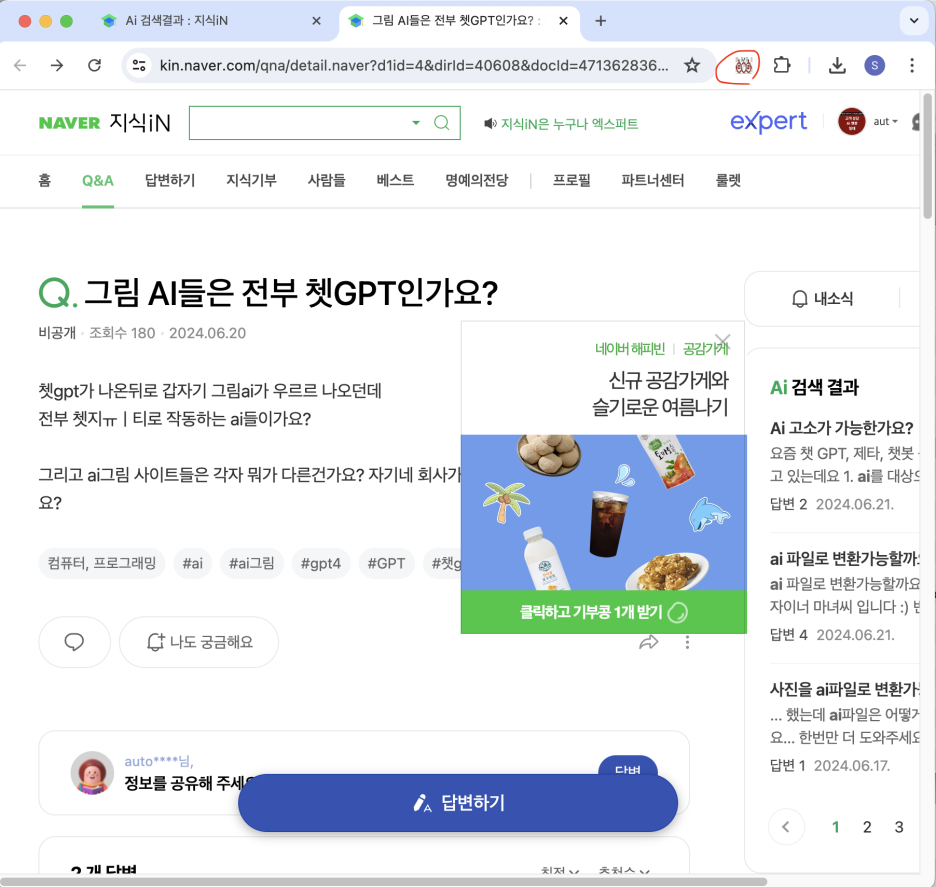Open the browser downloads icon
The height and width of the screenshot is (887, 936).
(x=837, y=65)
